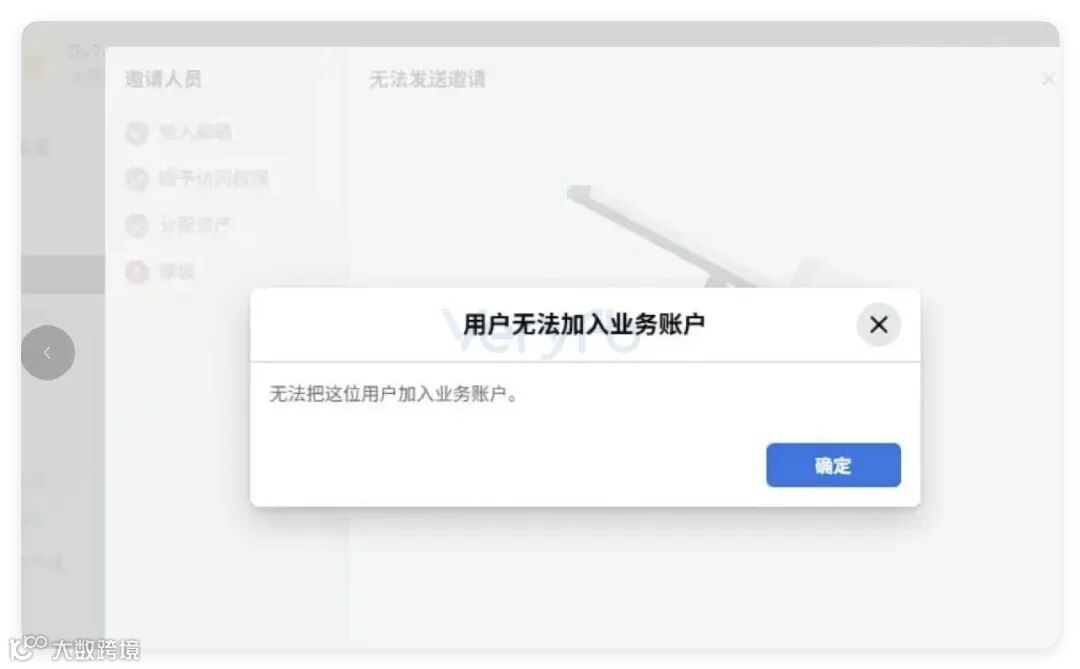Click the 输入邮箱 step checkmark icon

point(137,132)
